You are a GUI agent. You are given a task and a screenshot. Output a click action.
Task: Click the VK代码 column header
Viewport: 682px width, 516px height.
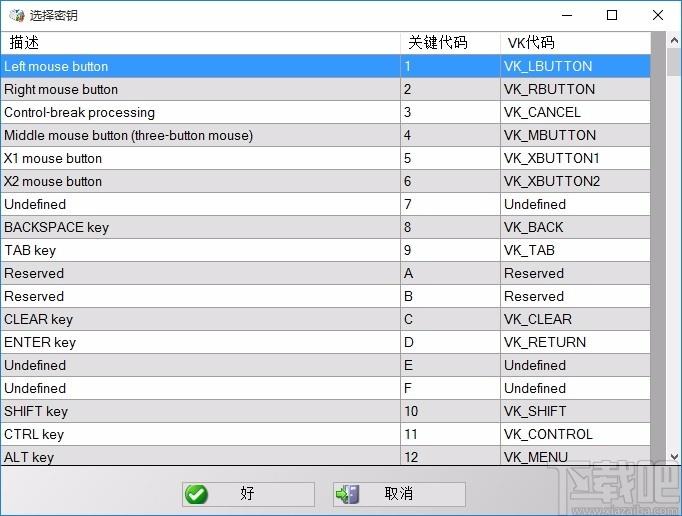tap(575, 43)
